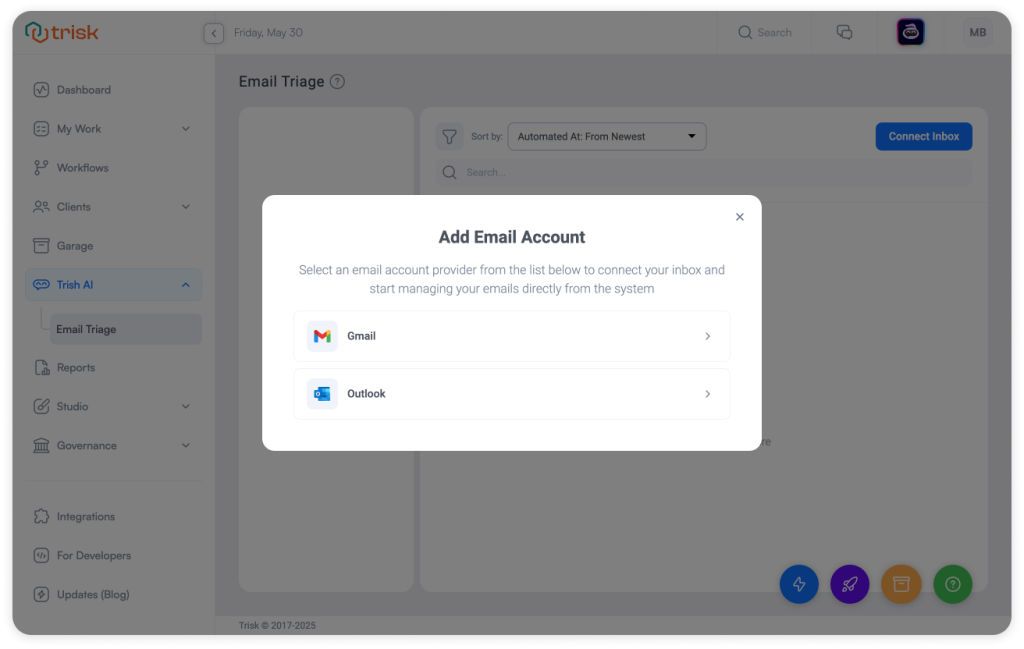
Task: Click the Garage archive icon
Action: click(41, 246)
